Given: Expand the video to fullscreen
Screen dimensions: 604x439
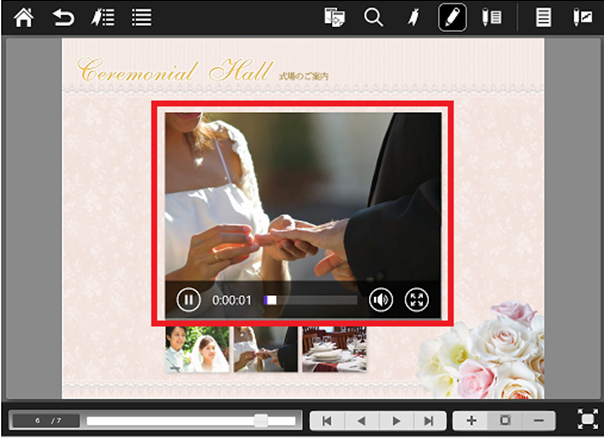Looking at the screenshot, I should 416,299.
